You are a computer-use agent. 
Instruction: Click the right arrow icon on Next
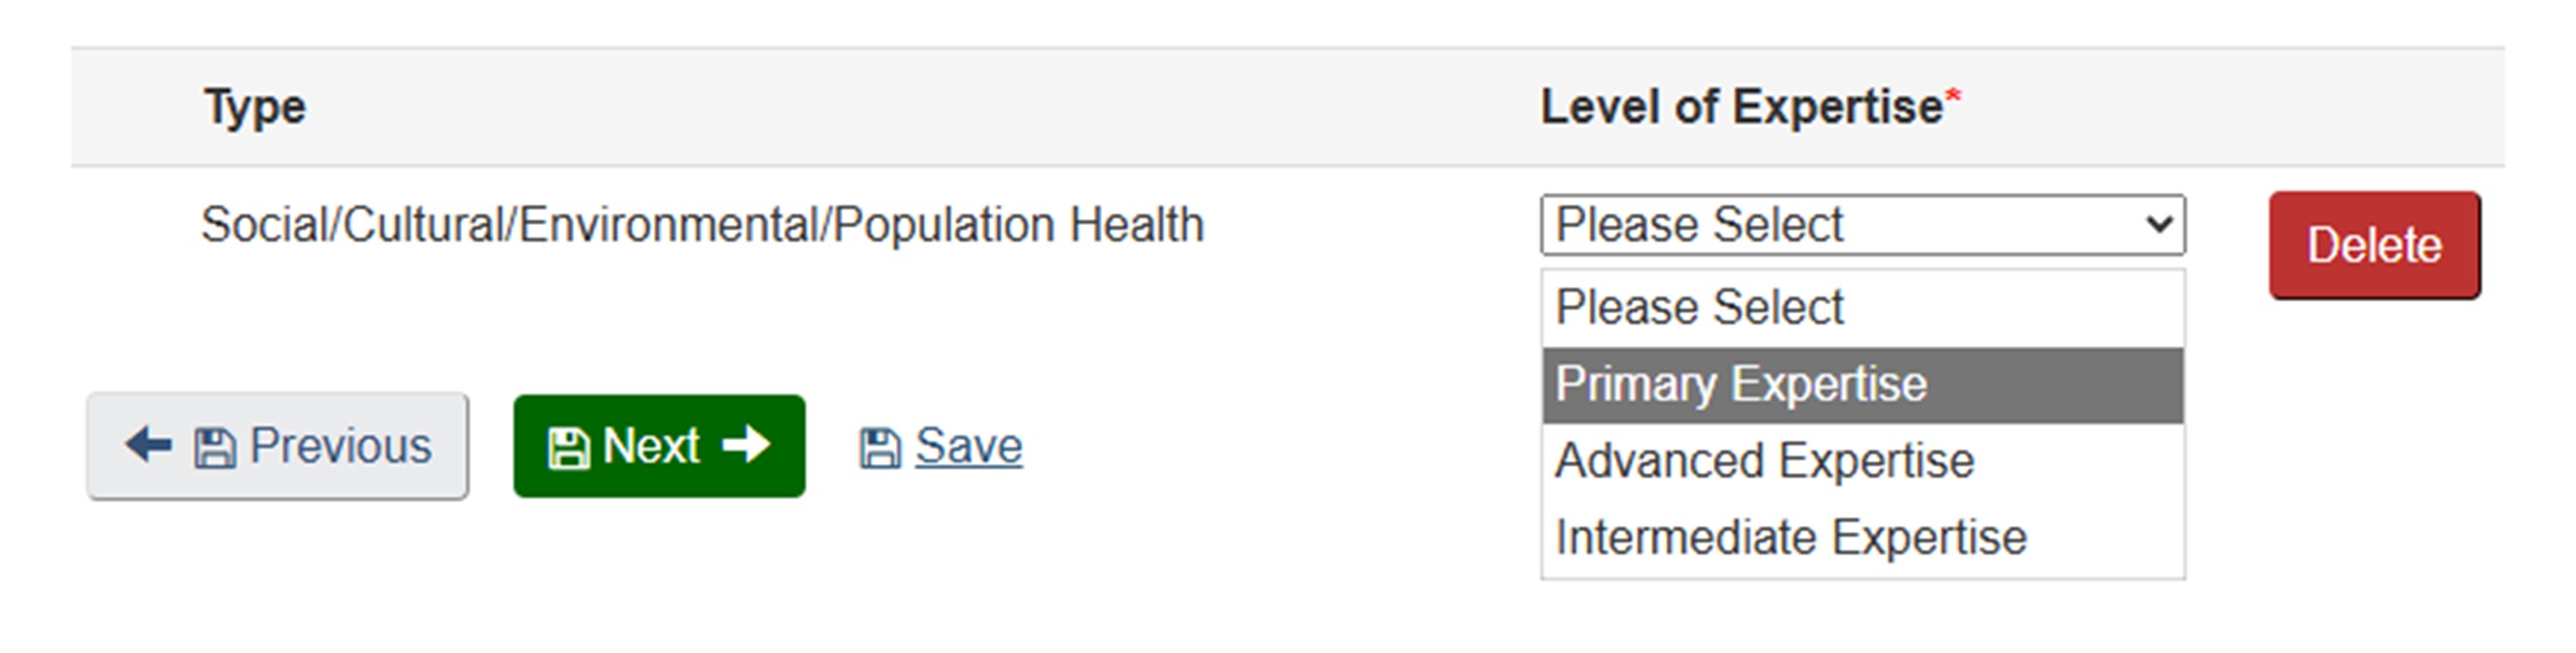746,445
